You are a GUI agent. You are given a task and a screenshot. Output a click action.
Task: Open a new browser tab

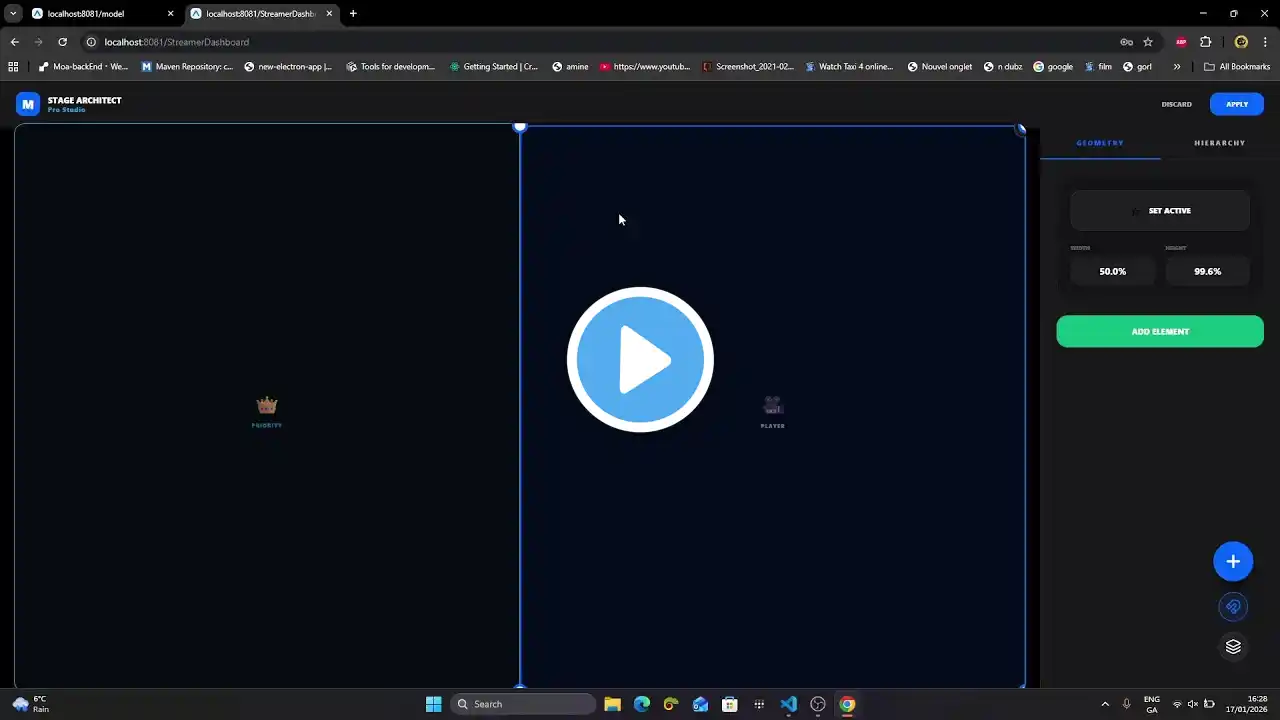(353, 14)
